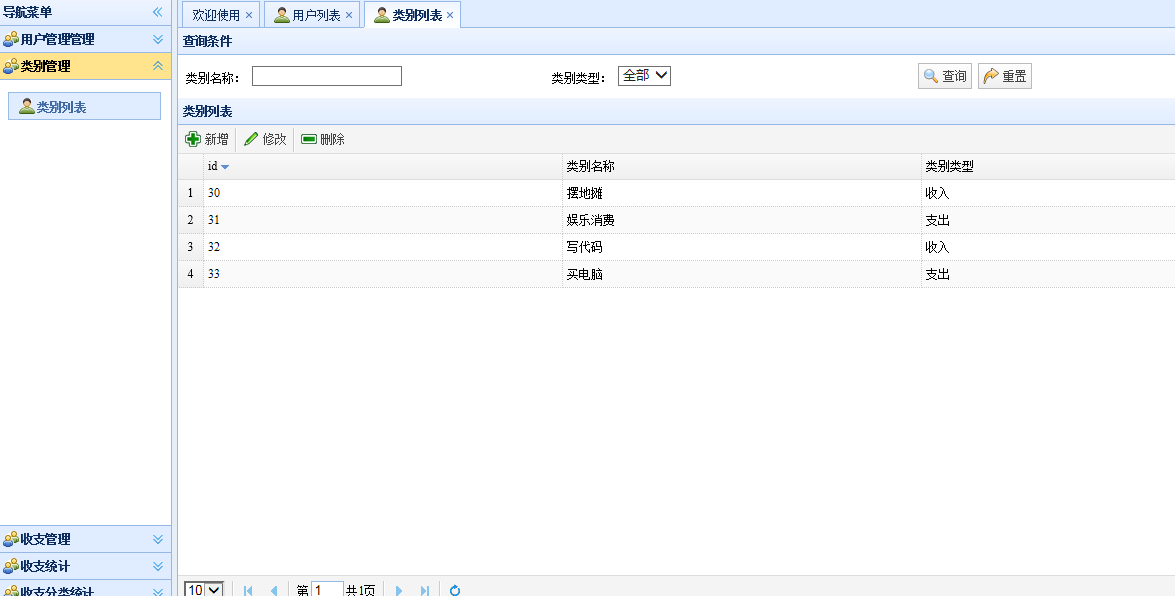
Task: Click the user icon in 用户列表 tab
Action: (282, 15)
